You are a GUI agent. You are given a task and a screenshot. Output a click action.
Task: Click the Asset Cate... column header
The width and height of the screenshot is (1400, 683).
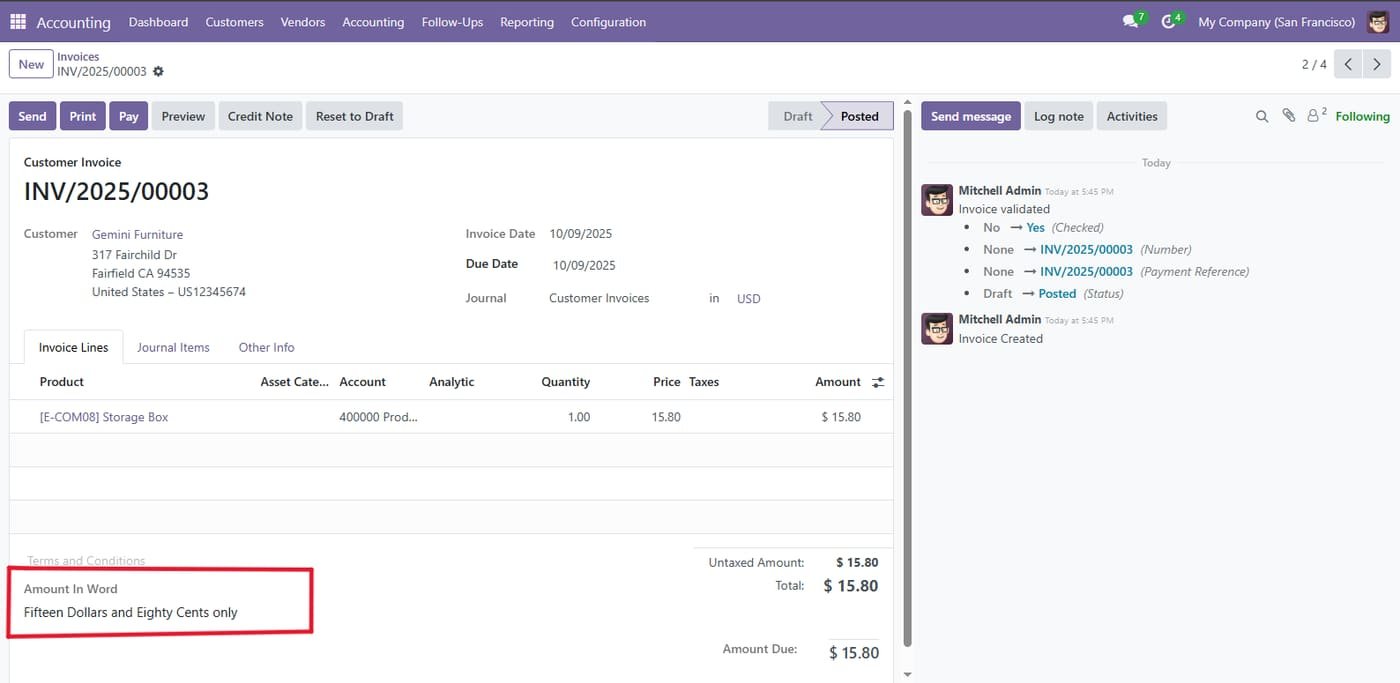pyautogui.click(x=294, y=382)
